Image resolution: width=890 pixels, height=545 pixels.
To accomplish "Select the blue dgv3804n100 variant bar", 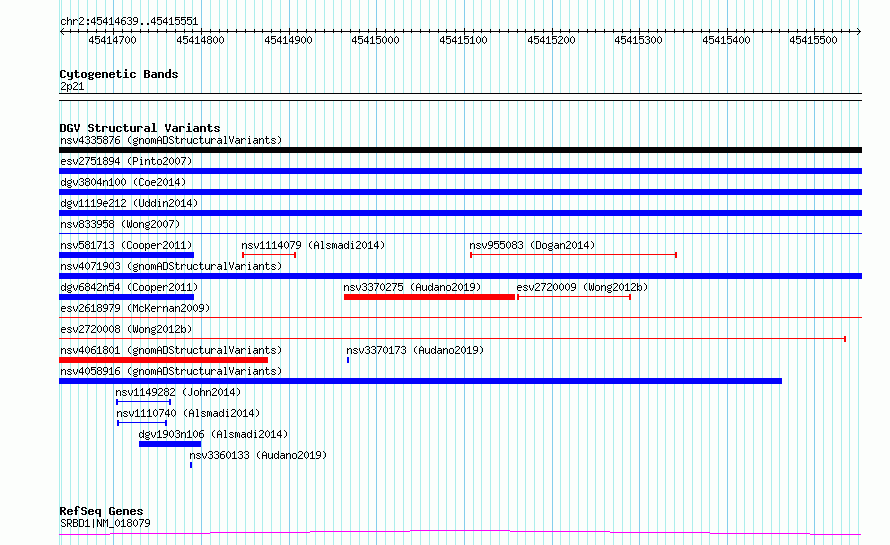I will tap(460, 192).
